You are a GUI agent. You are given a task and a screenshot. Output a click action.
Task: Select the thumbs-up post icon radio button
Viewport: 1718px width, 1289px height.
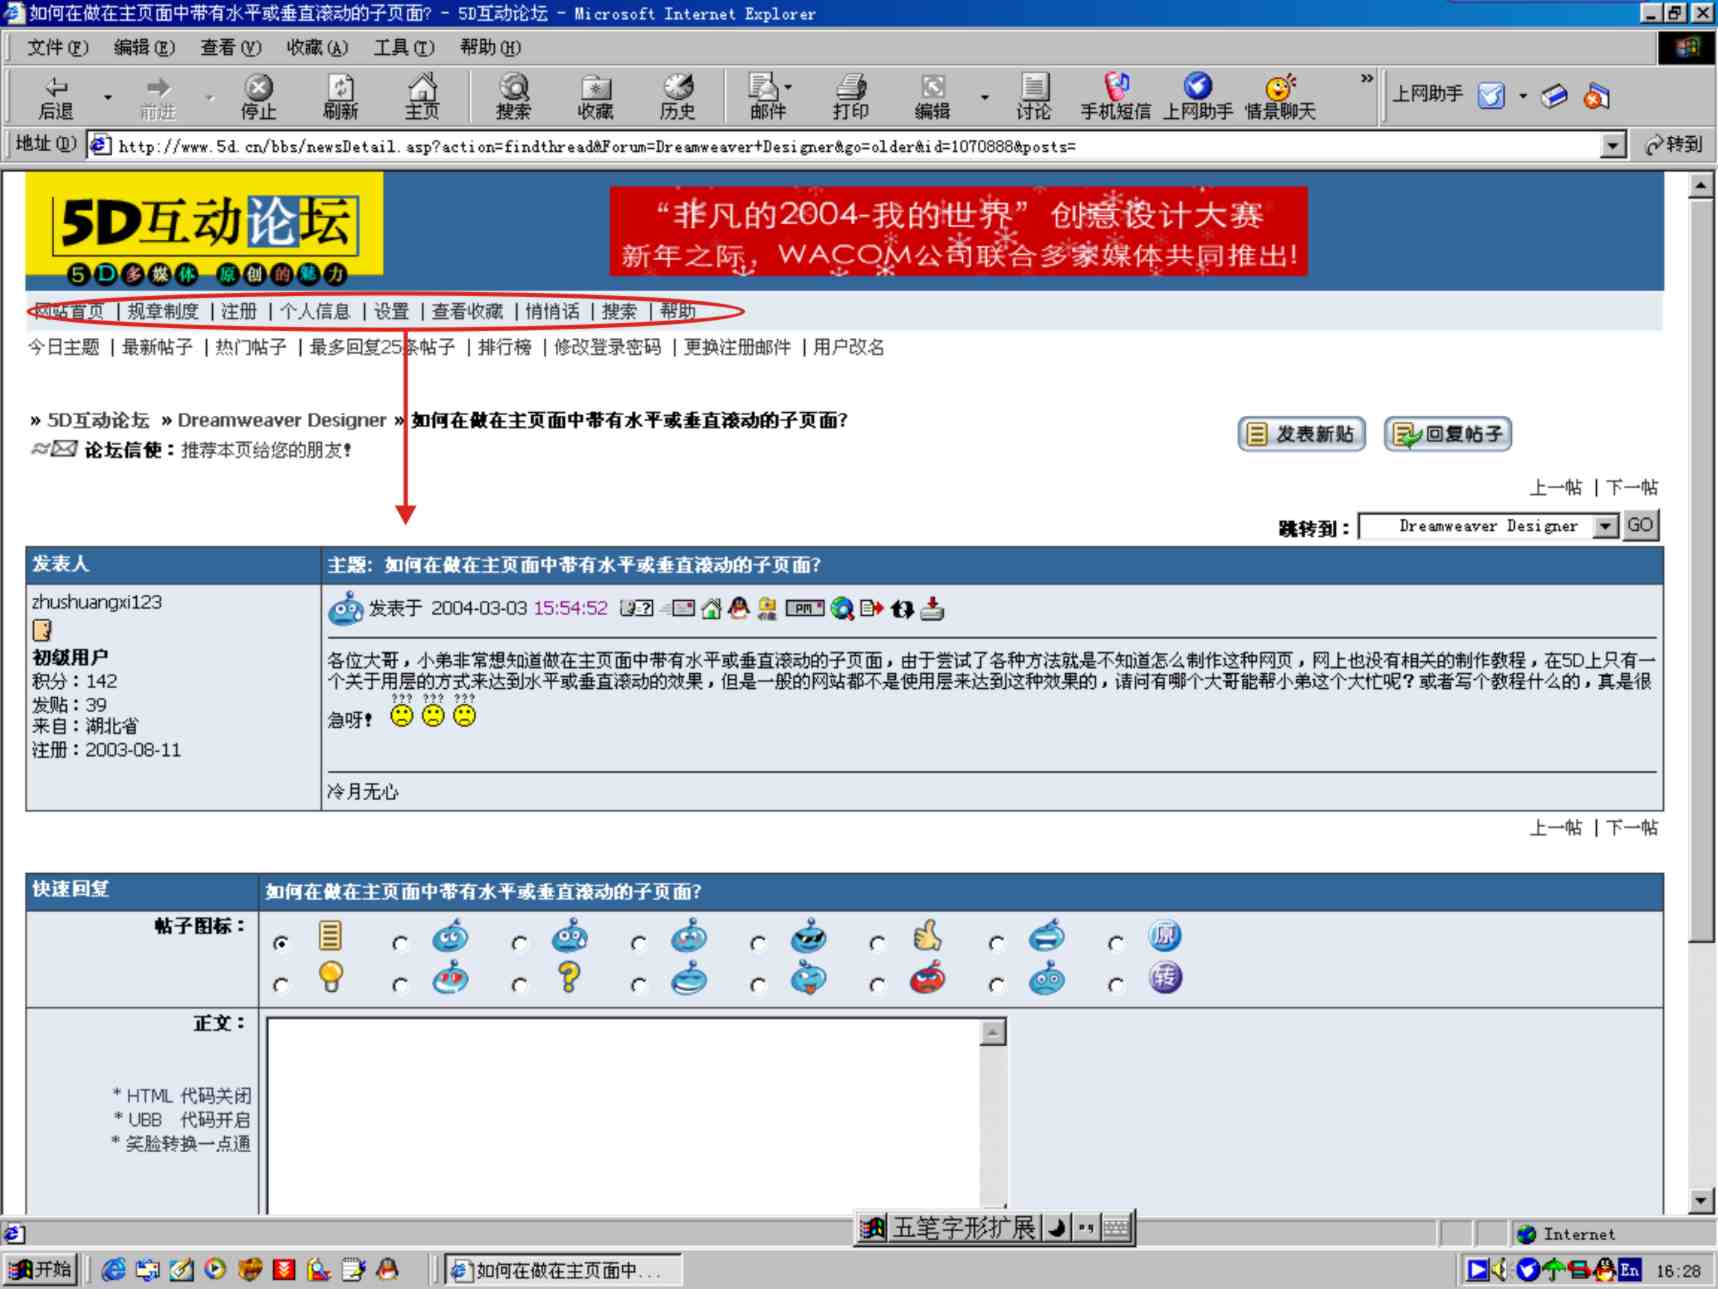pyautogui.click(x=877, y=943)
